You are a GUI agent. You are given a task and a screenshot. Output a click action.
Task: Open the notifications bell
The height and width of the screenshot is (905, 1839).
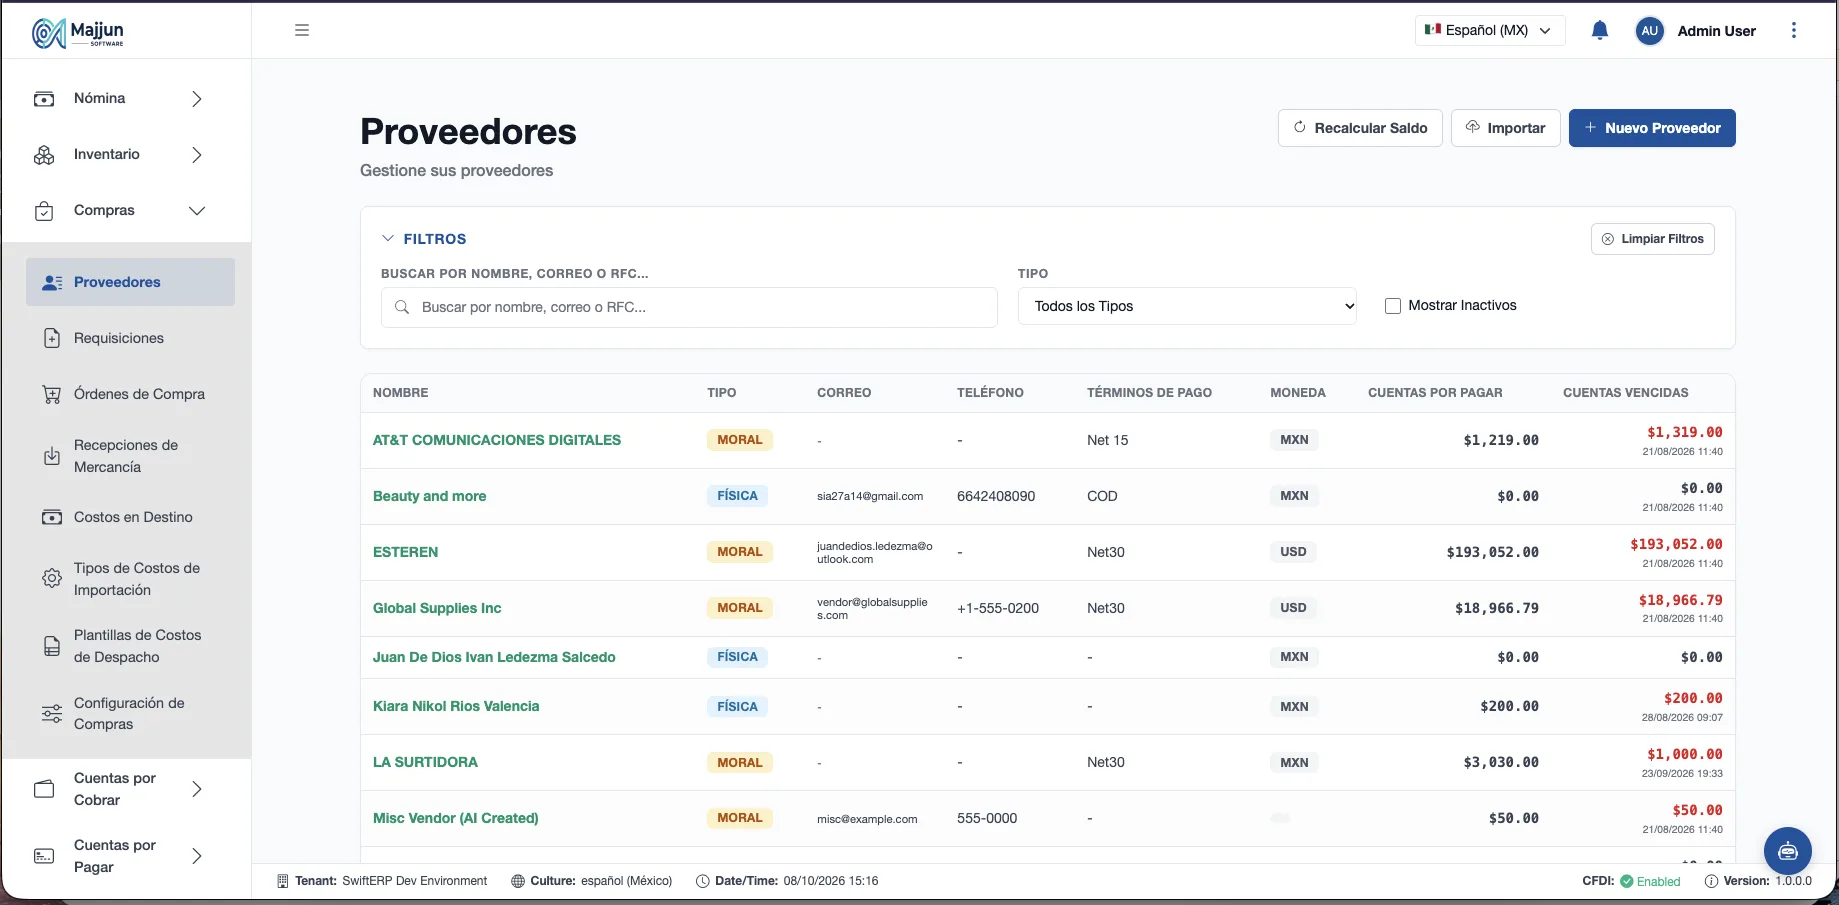pyautogui.click(x=1600, y=30)
